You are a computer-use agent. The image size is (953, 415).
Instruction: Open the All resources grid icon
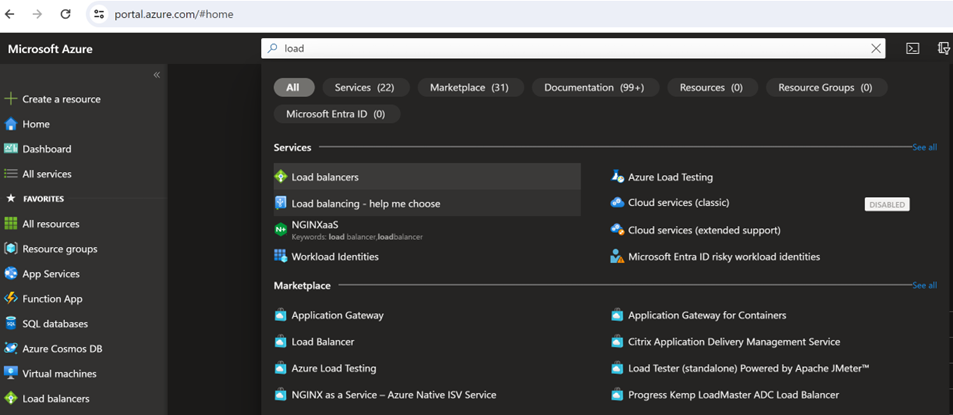point(10,224)
